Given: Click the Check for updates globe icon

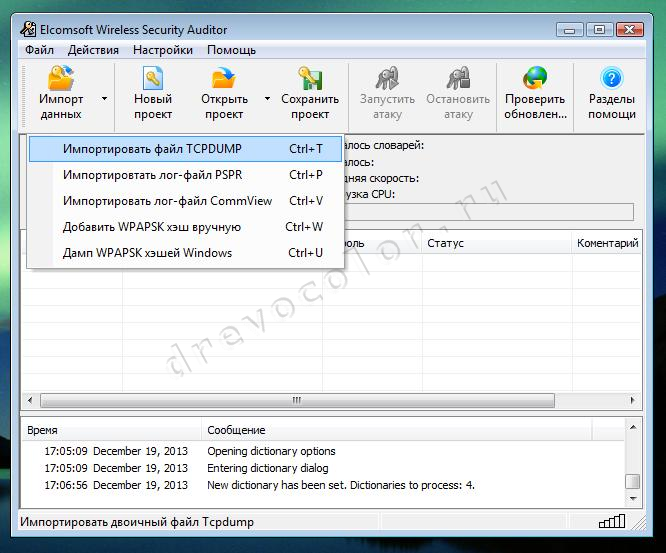Looking at the screenshot, I should [x=535, y=78].
